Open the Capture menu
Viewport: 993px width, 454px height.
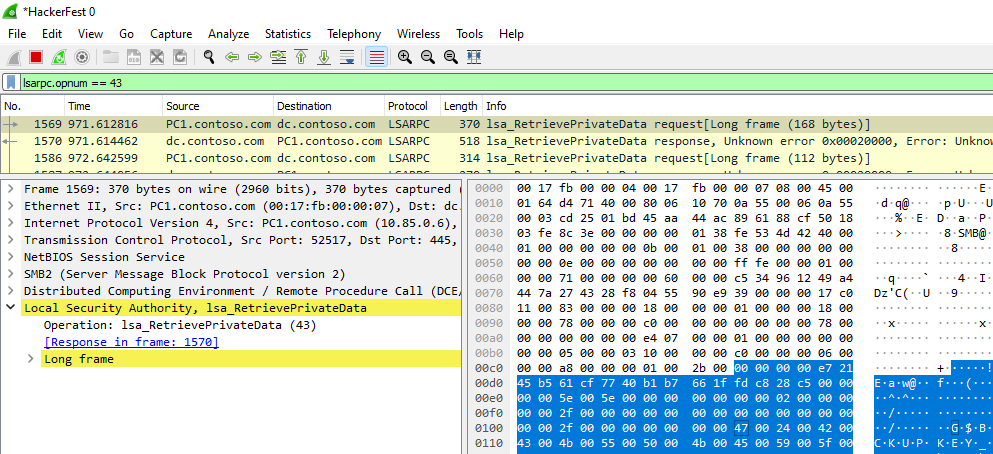171,34
